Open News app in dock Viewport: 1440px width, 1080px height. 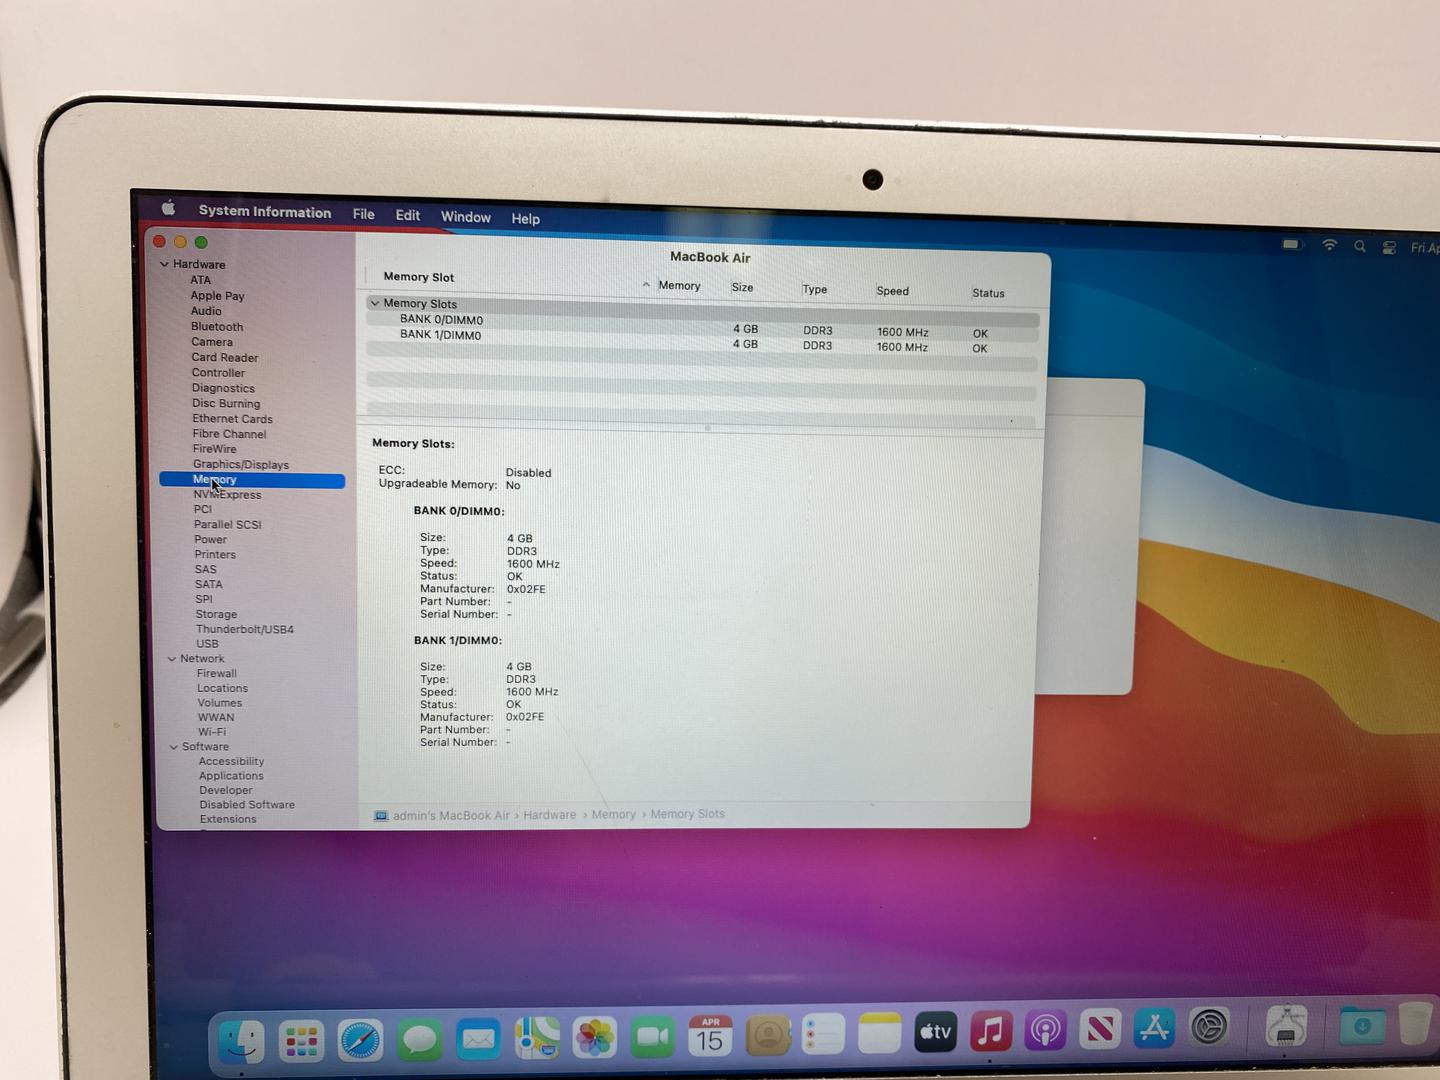pos(1100,1029)
